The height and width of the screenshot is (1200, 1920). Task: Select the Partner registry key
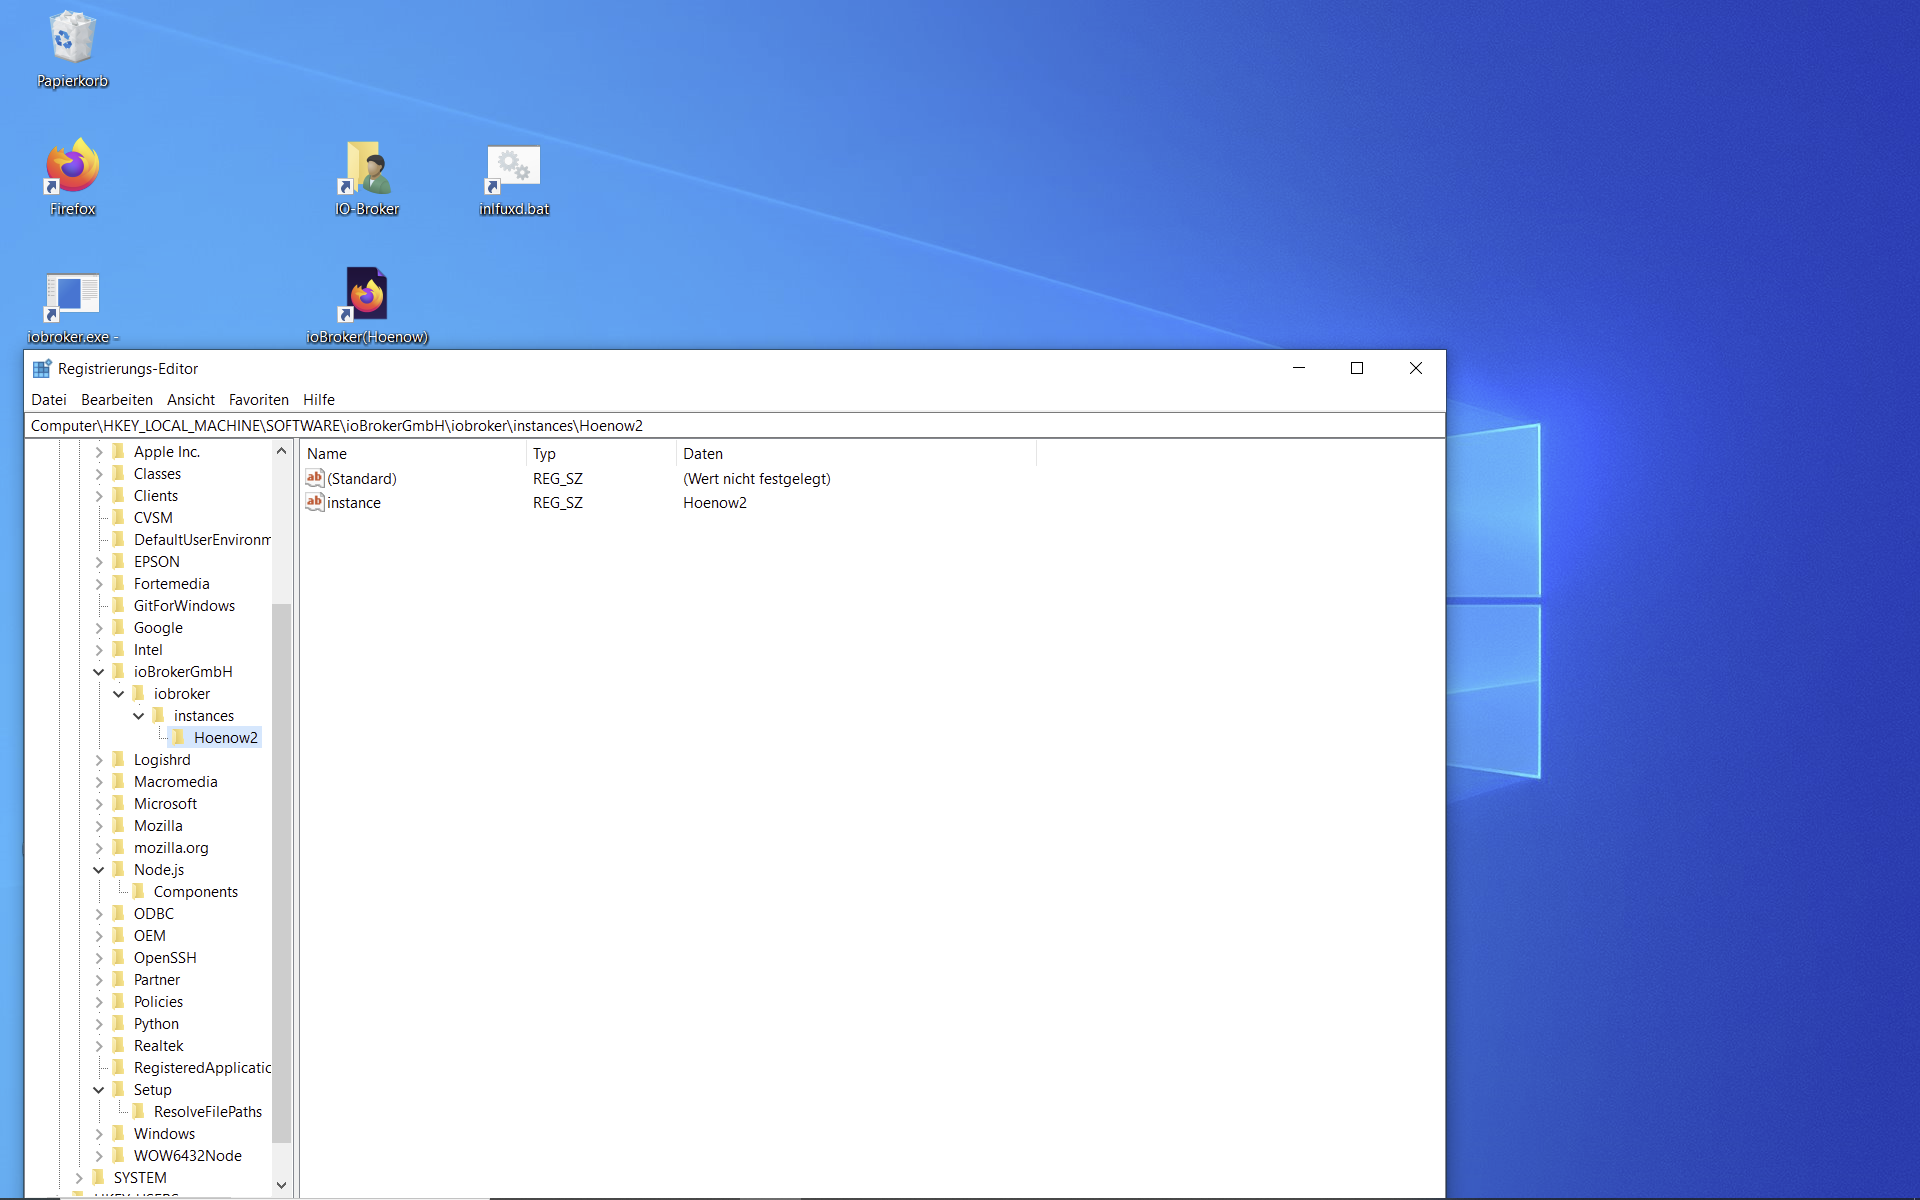(157, 979)
